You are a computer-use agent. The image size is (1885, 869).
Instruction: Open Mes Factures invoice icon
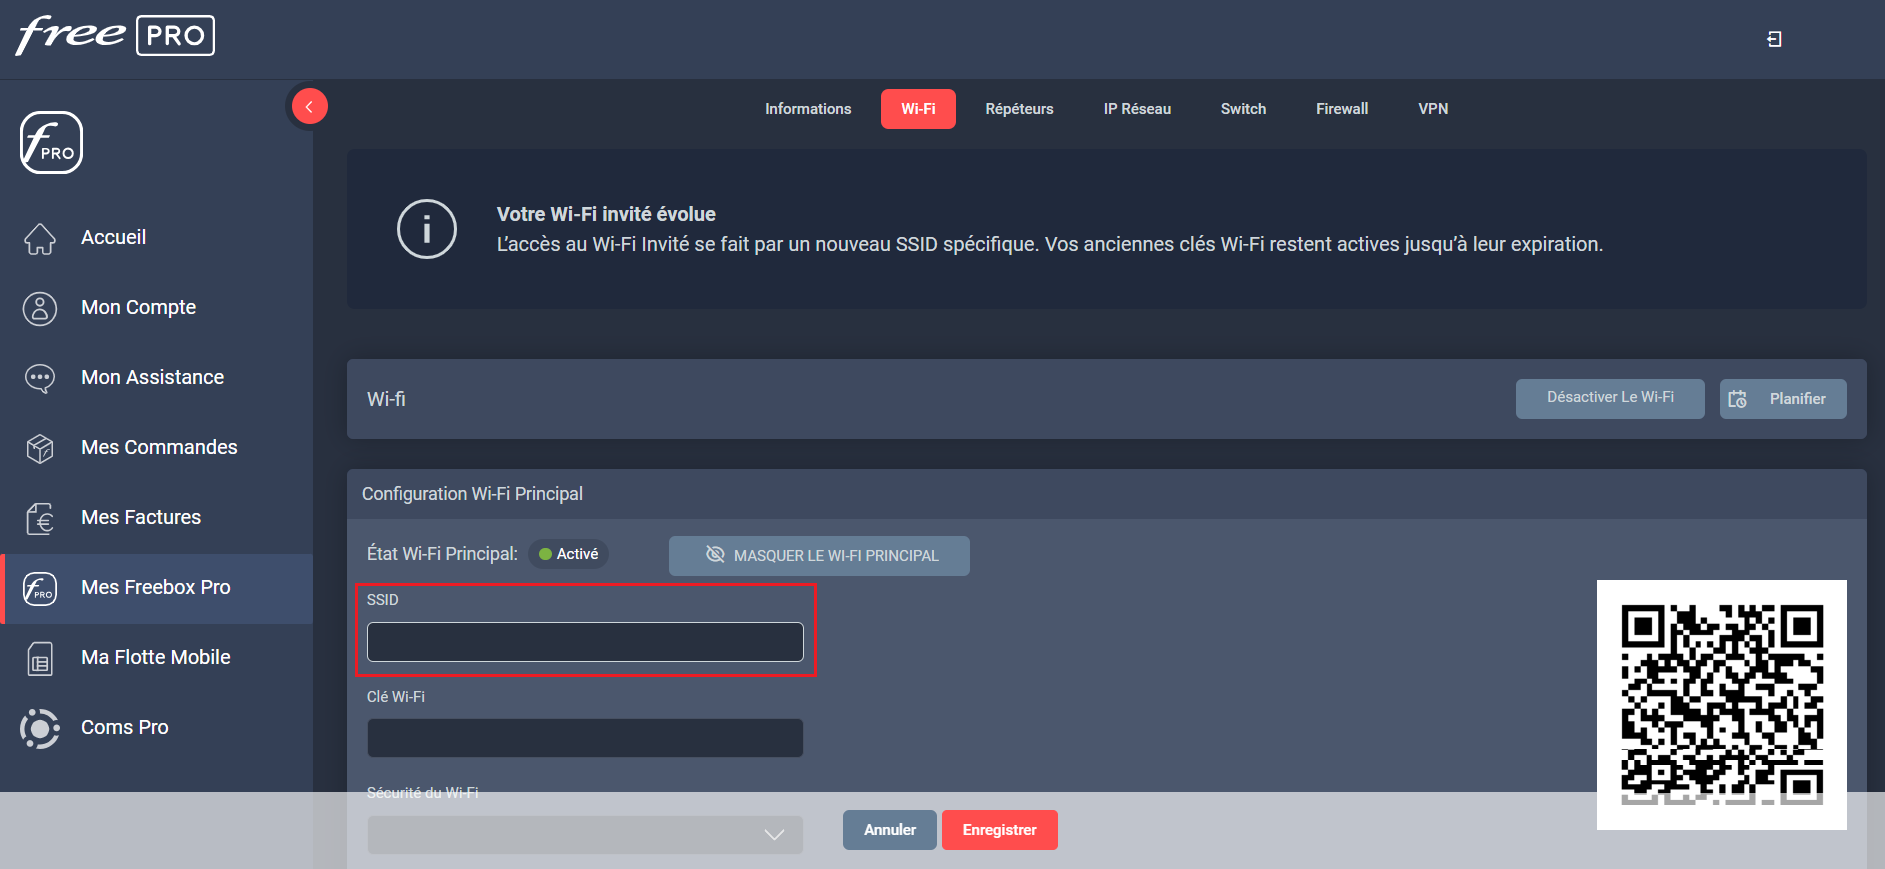pyautogui.click(x=40, y=518)
